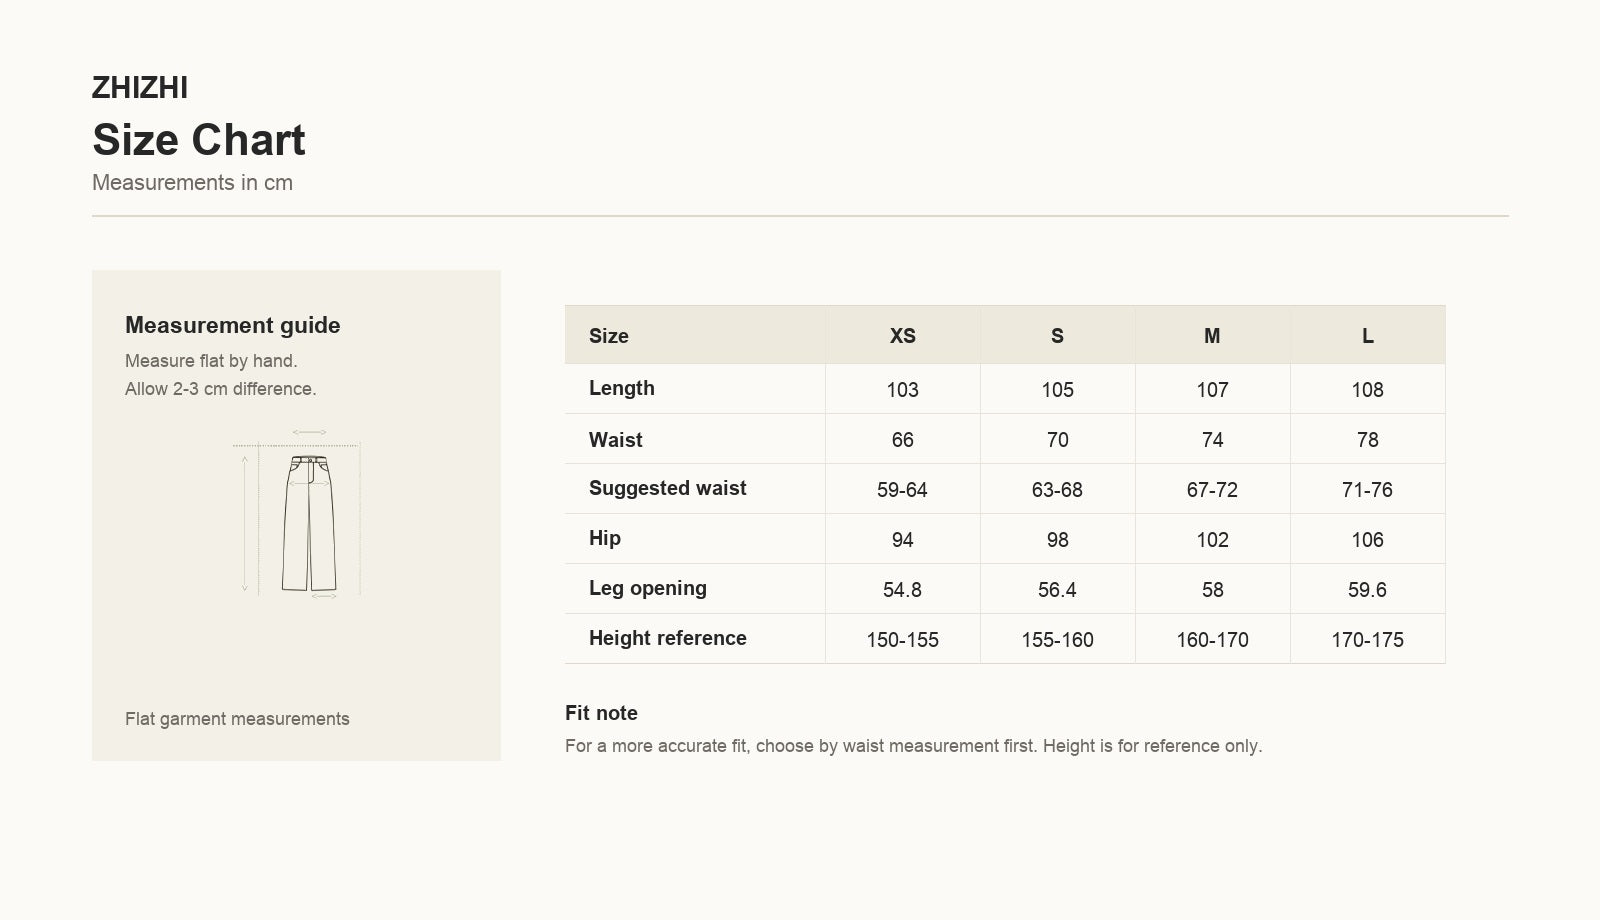Click the leg opening 56.4 cell
This screenshot has width=1600, height=920.
1057,590
